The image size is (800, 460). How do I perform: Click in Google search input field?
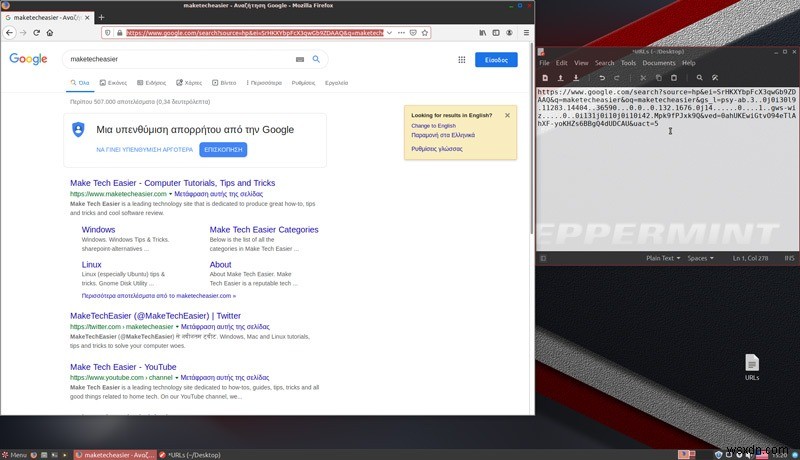[179, 59]
